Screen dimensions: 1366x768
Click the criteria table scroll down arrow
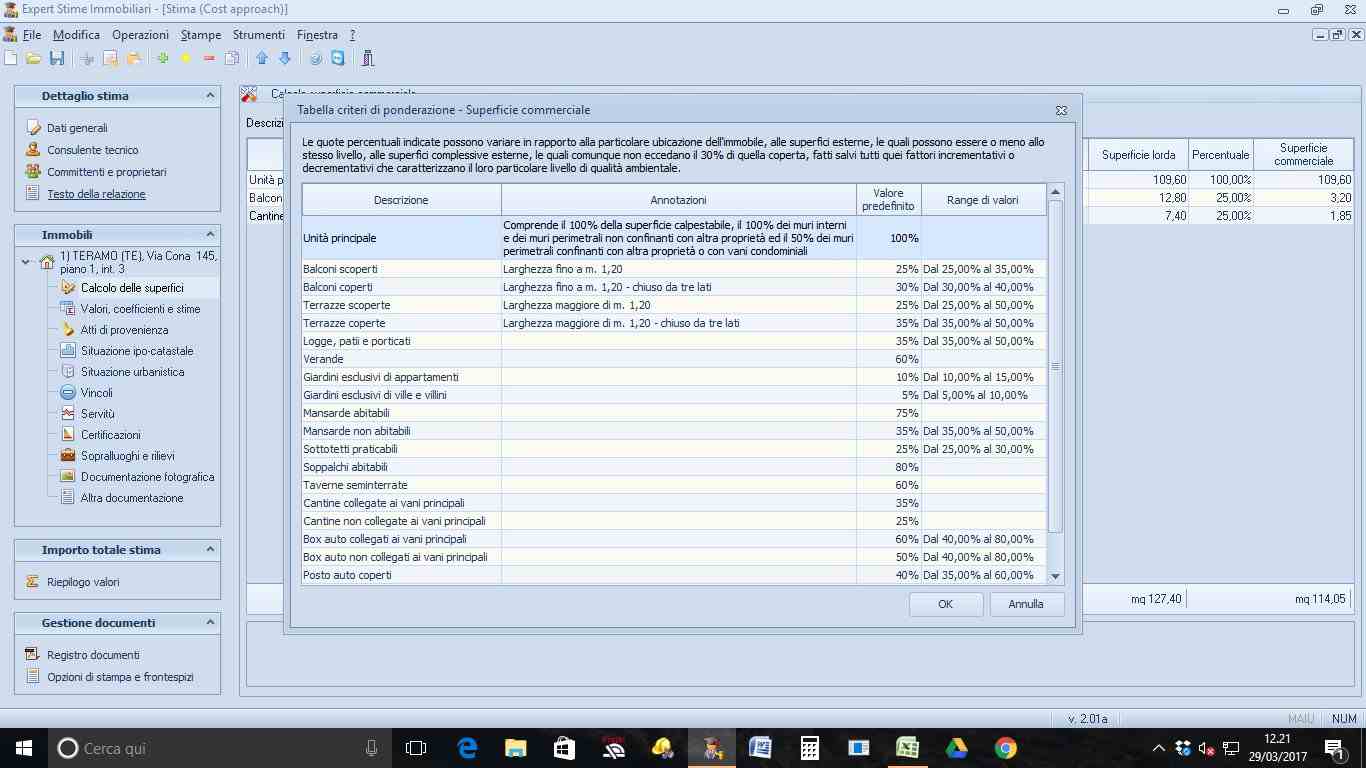coord(1055,576)
